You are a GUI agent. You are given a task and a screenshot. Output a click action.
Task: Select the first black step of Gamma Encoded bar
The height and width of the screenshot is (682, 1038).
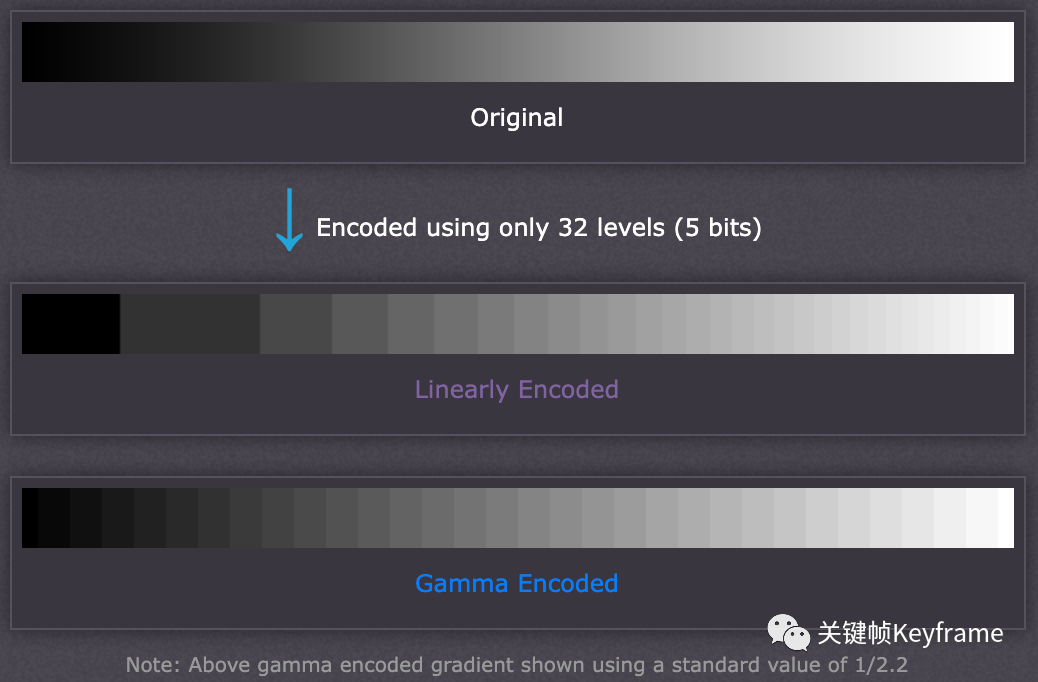[29, 518]
